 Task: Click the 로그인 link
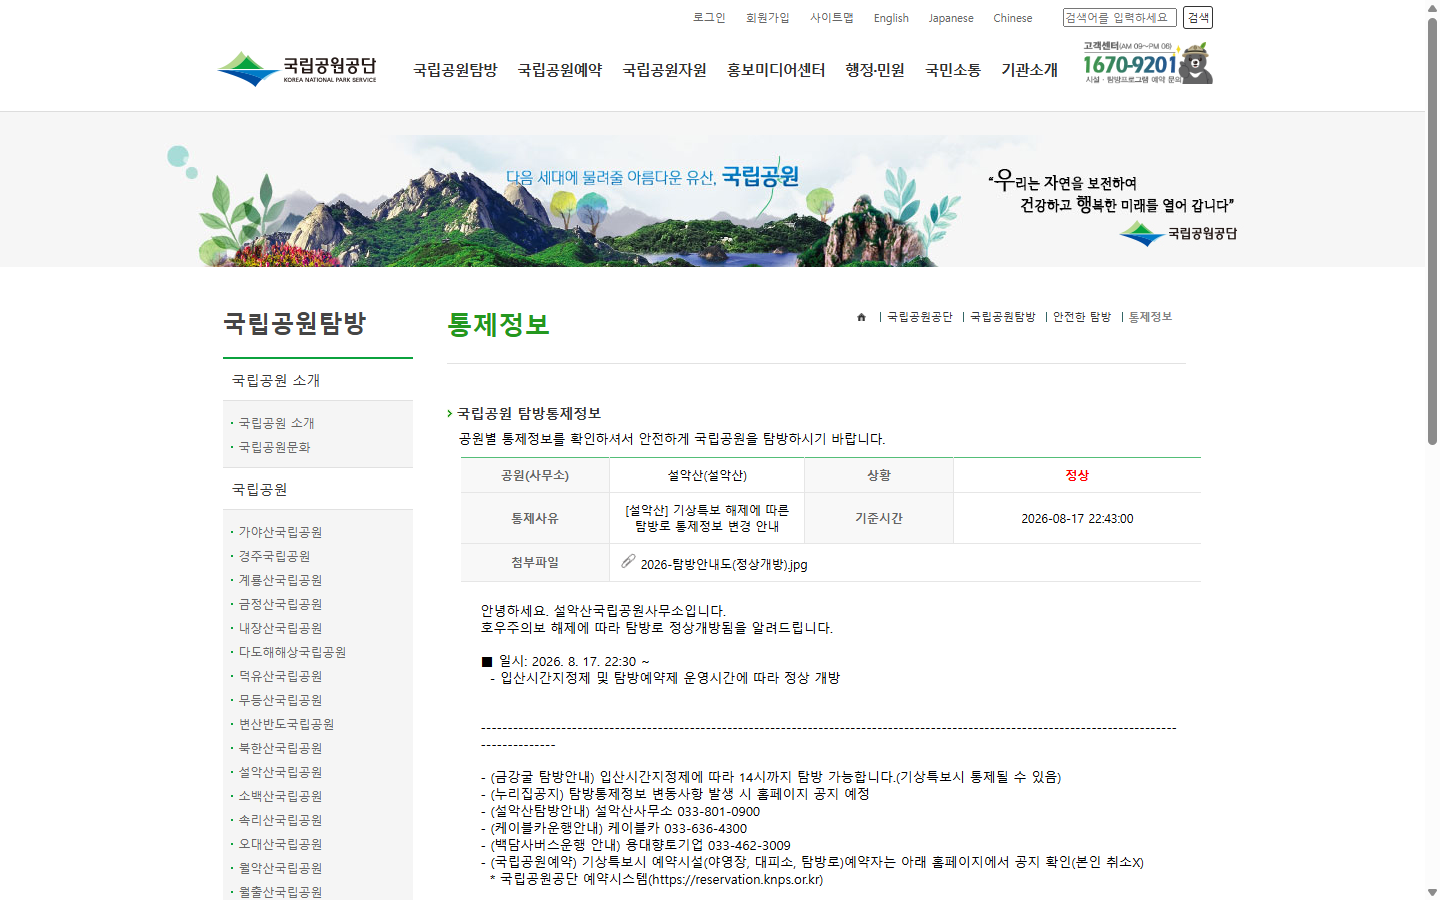[x=709, y=18]
